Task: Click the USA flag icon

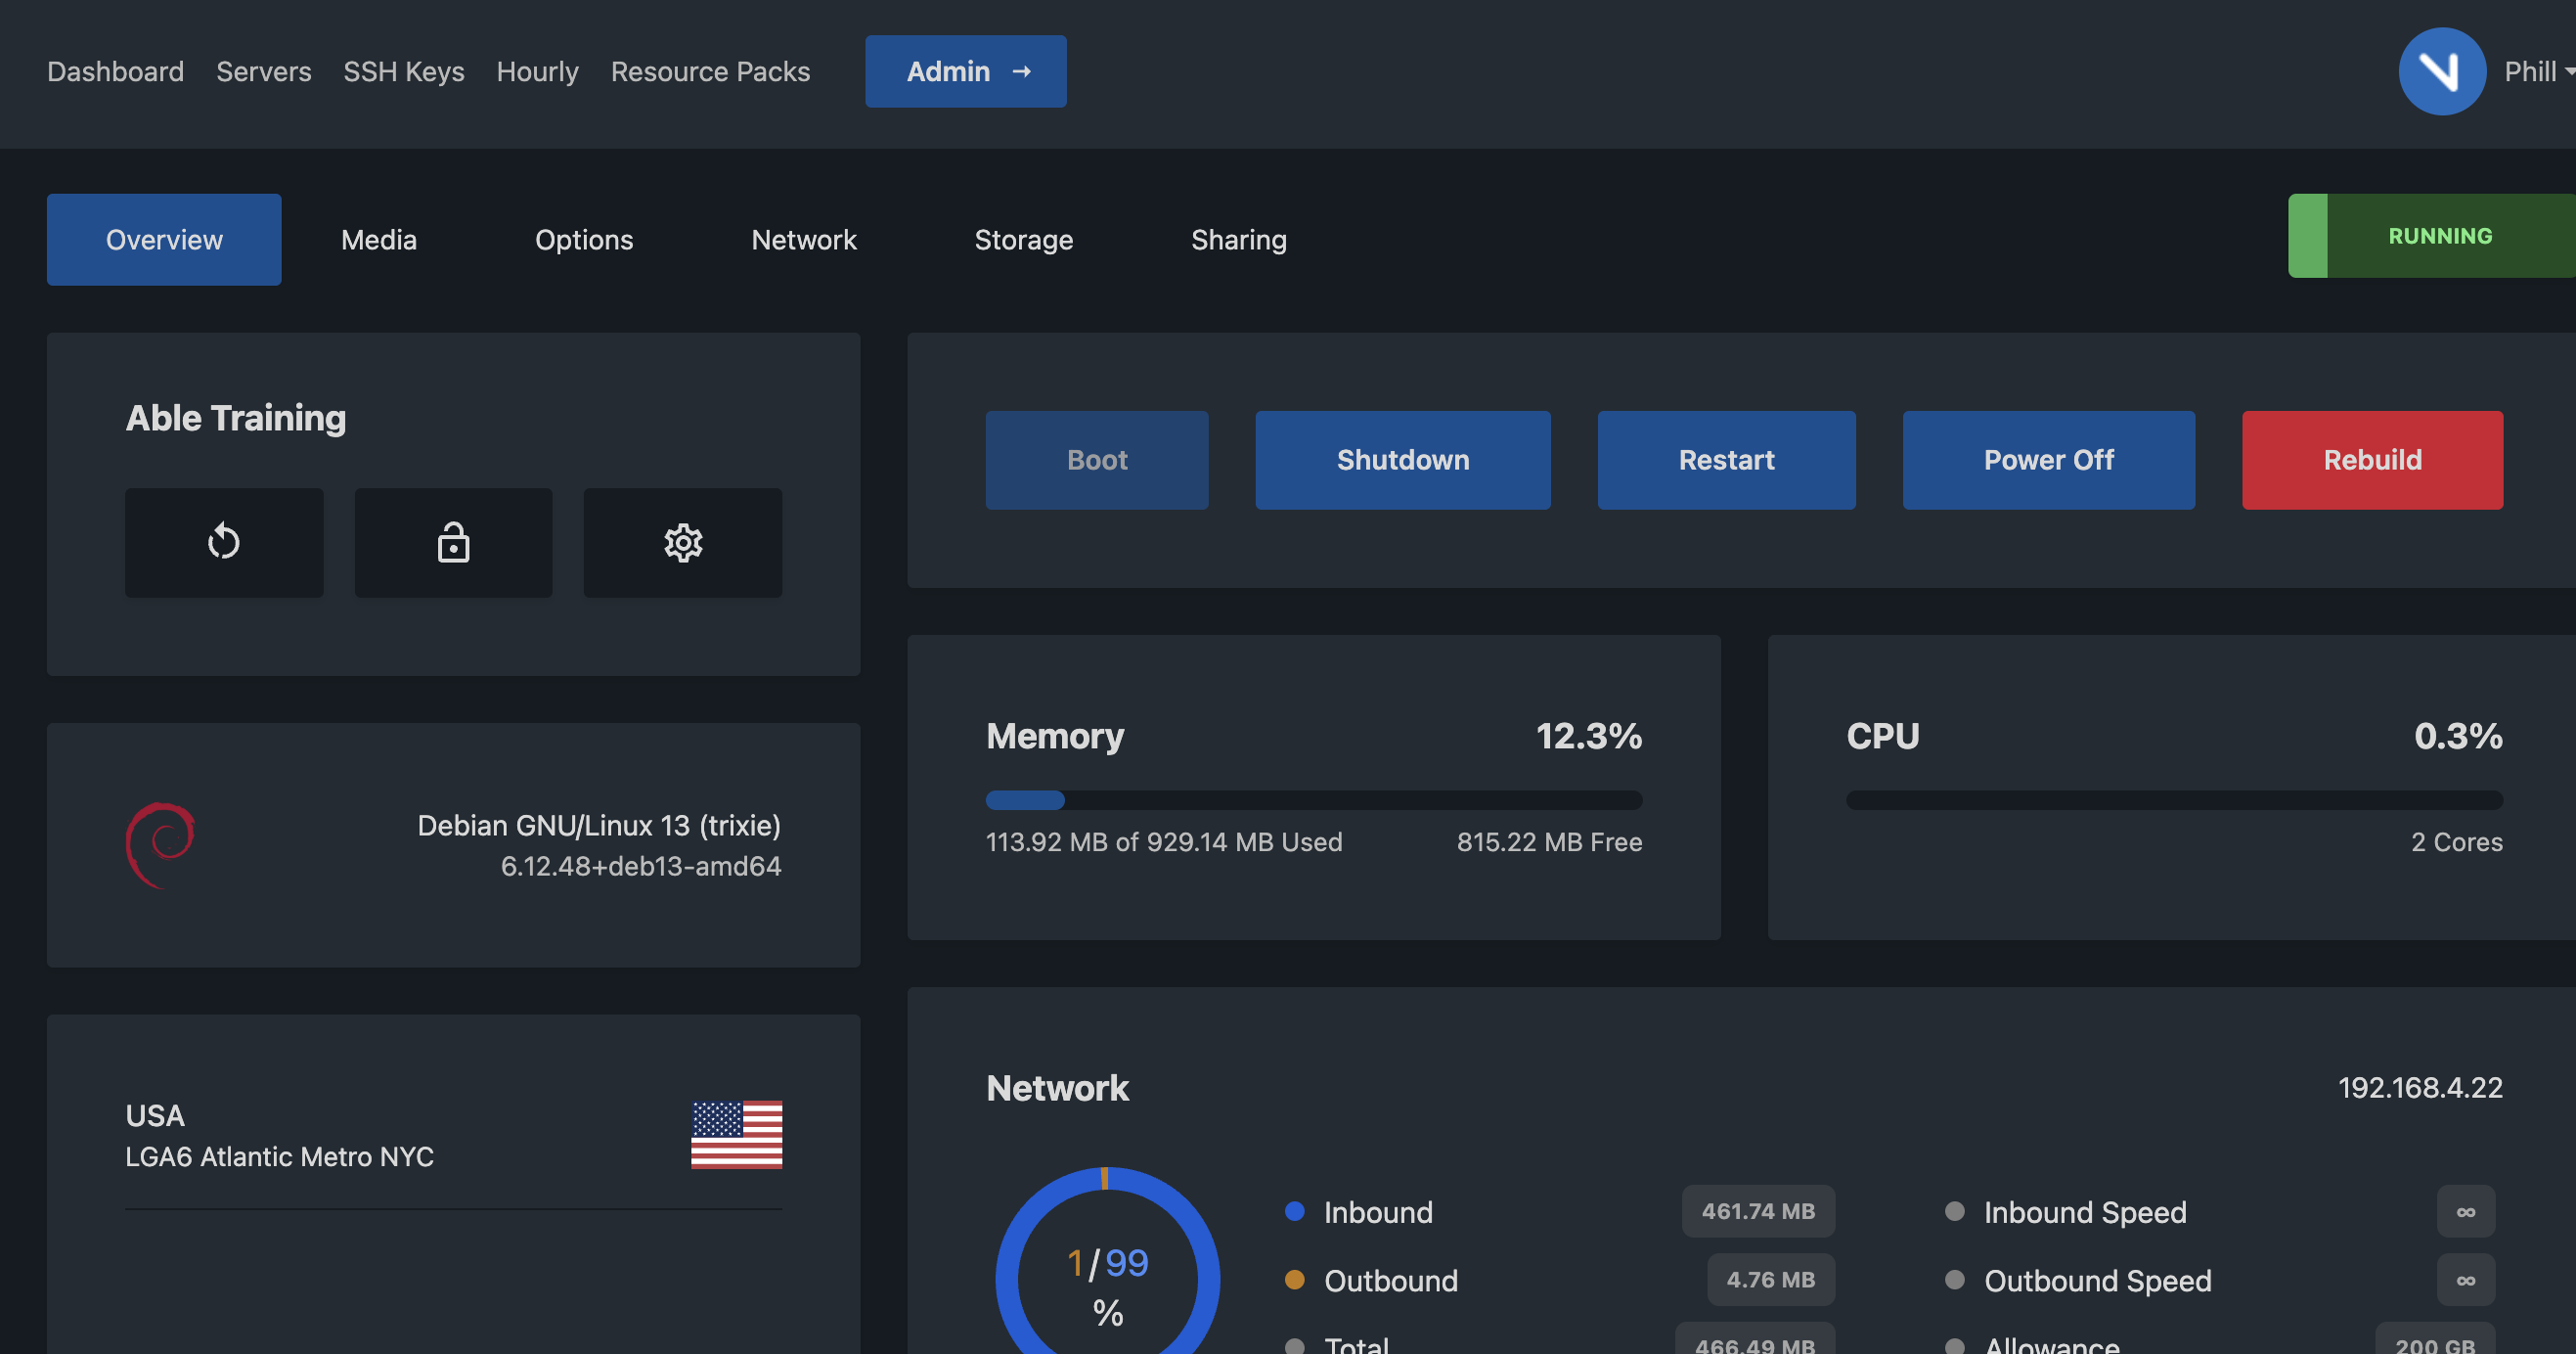Action: click(x=736, y=1135)
